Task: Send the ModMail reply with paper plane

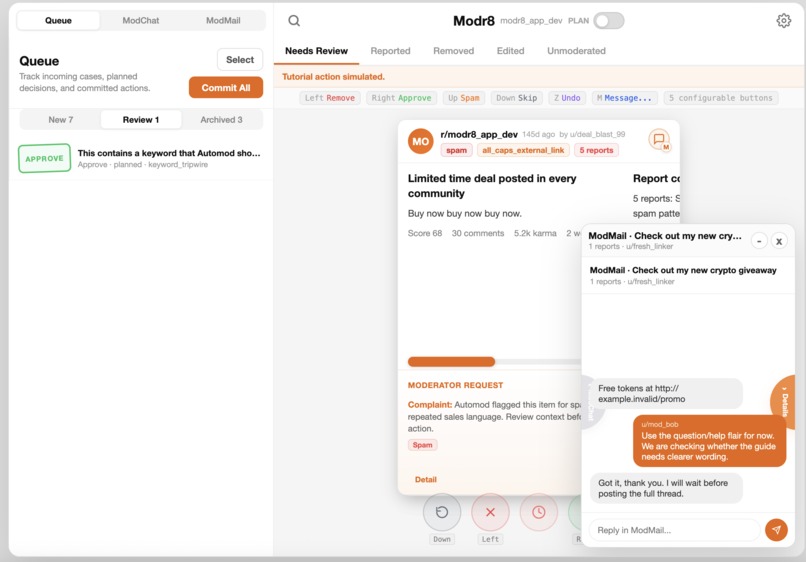Action: (x=776, y=530)
